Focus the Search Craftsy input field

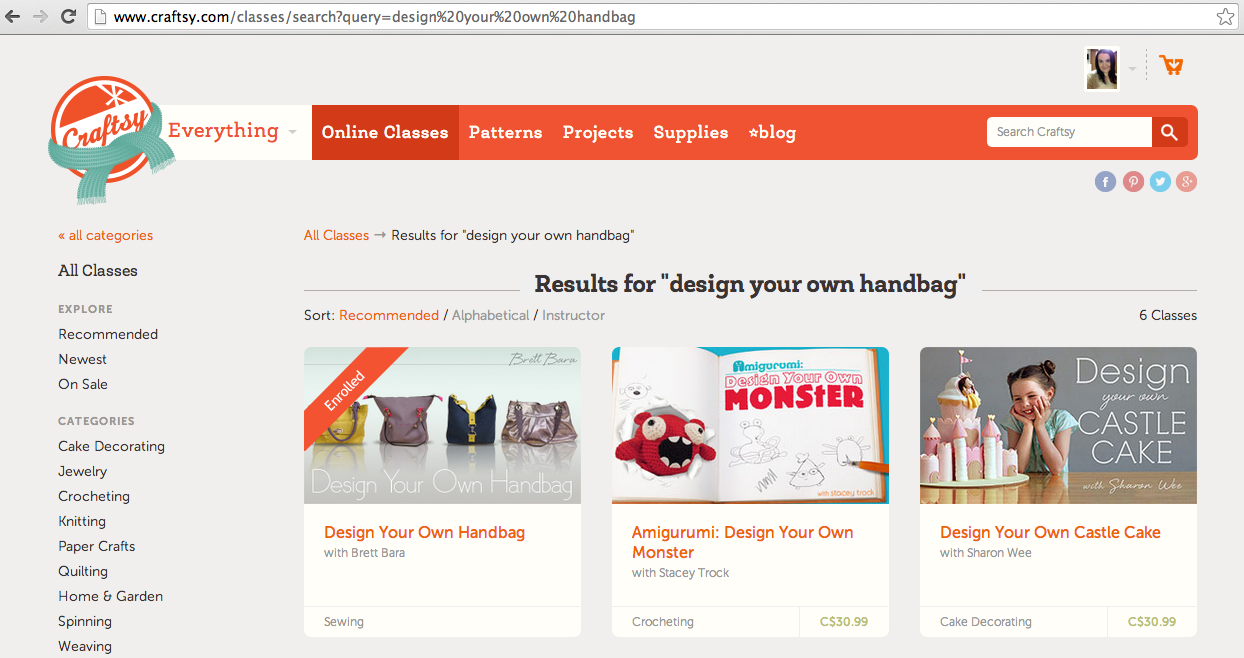pos(1069,132)
